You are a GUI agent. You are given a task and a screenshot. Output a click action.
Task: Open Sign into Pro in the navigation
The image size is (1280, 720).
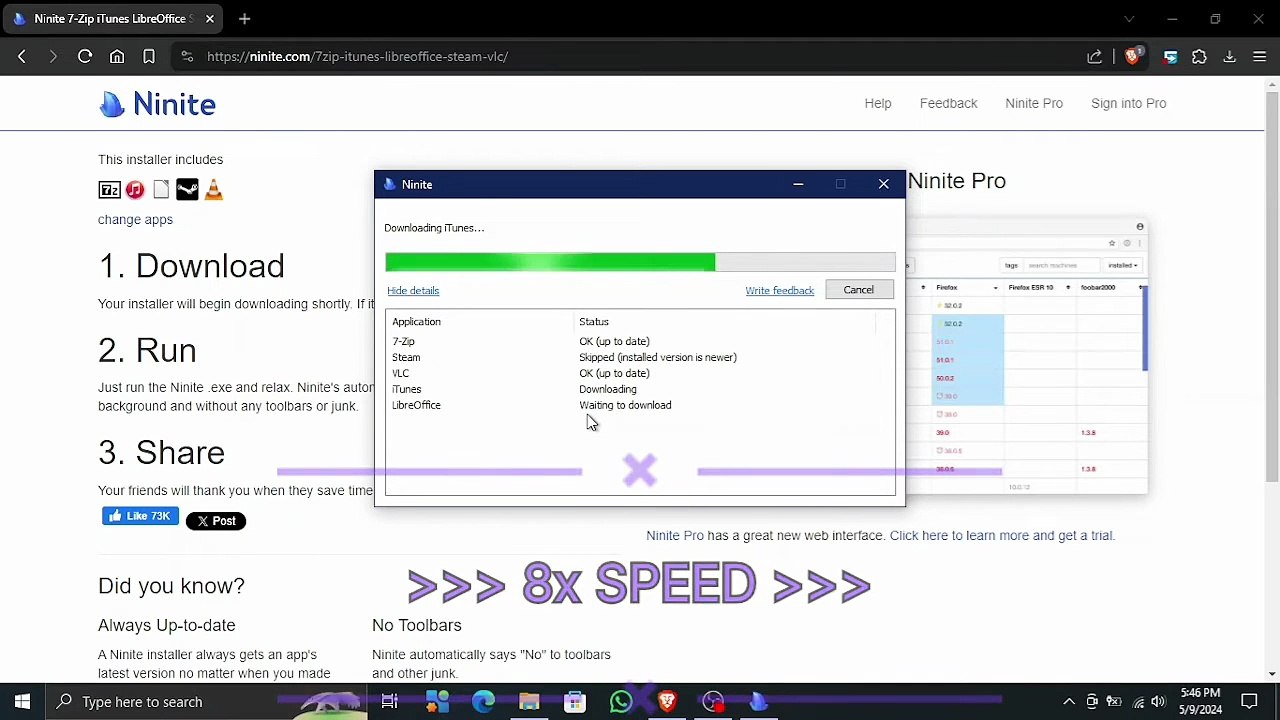coord(1128,103)
